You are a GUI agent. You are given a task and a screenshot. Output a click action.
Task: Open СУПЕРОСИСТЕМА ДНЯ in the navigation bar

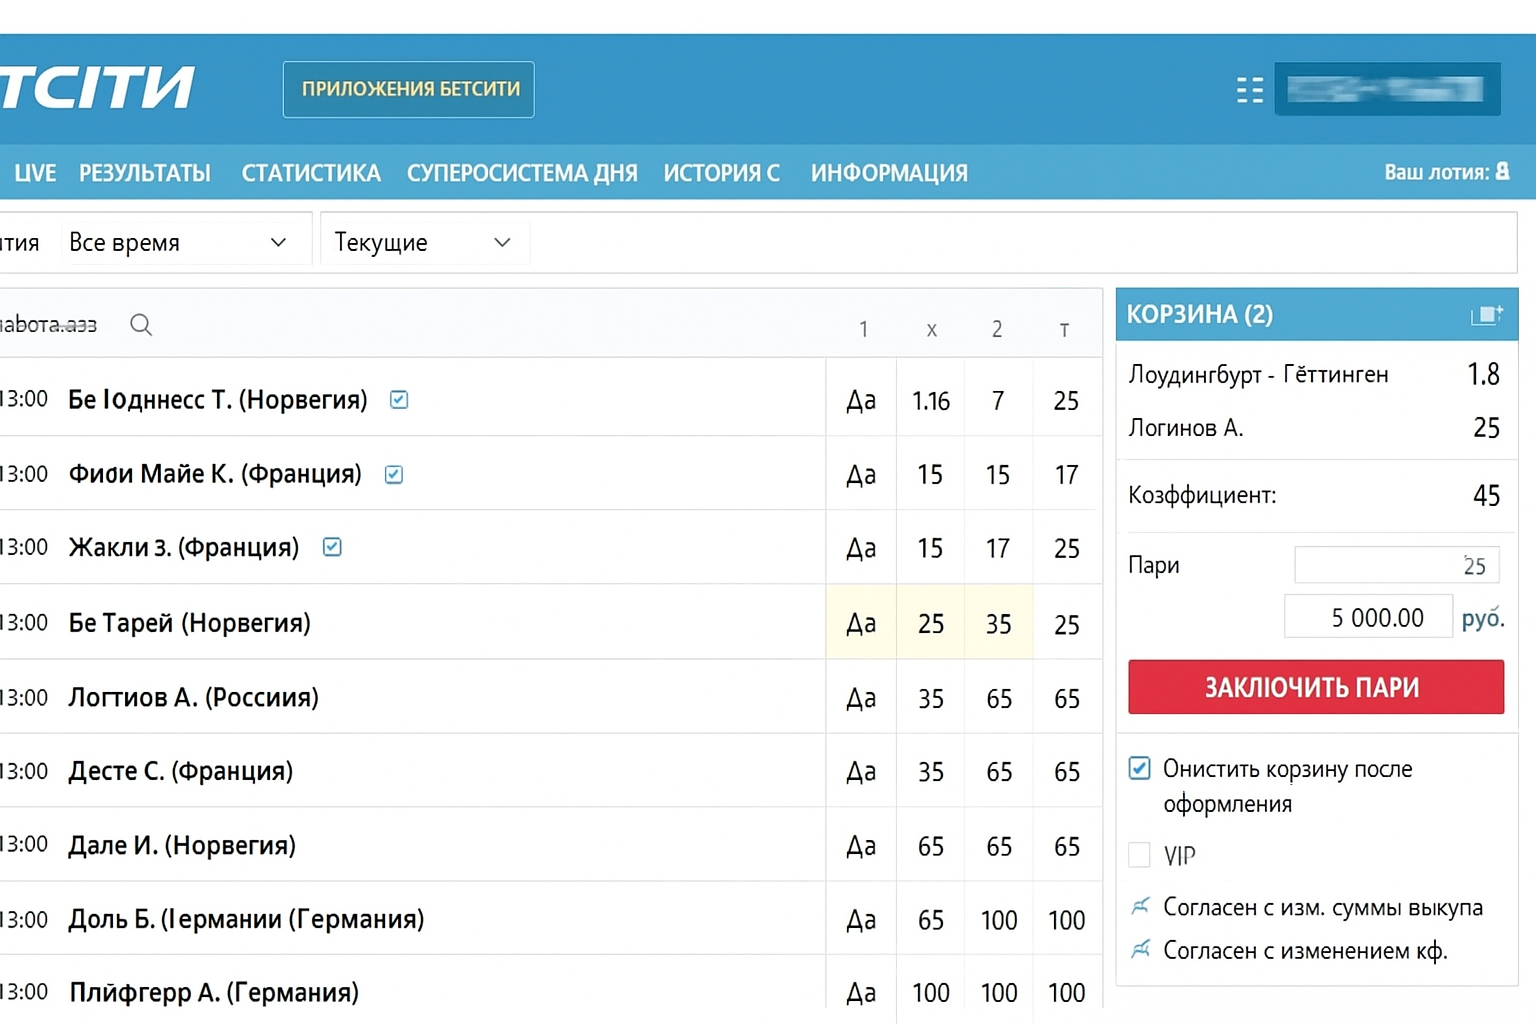pos(522,173)
